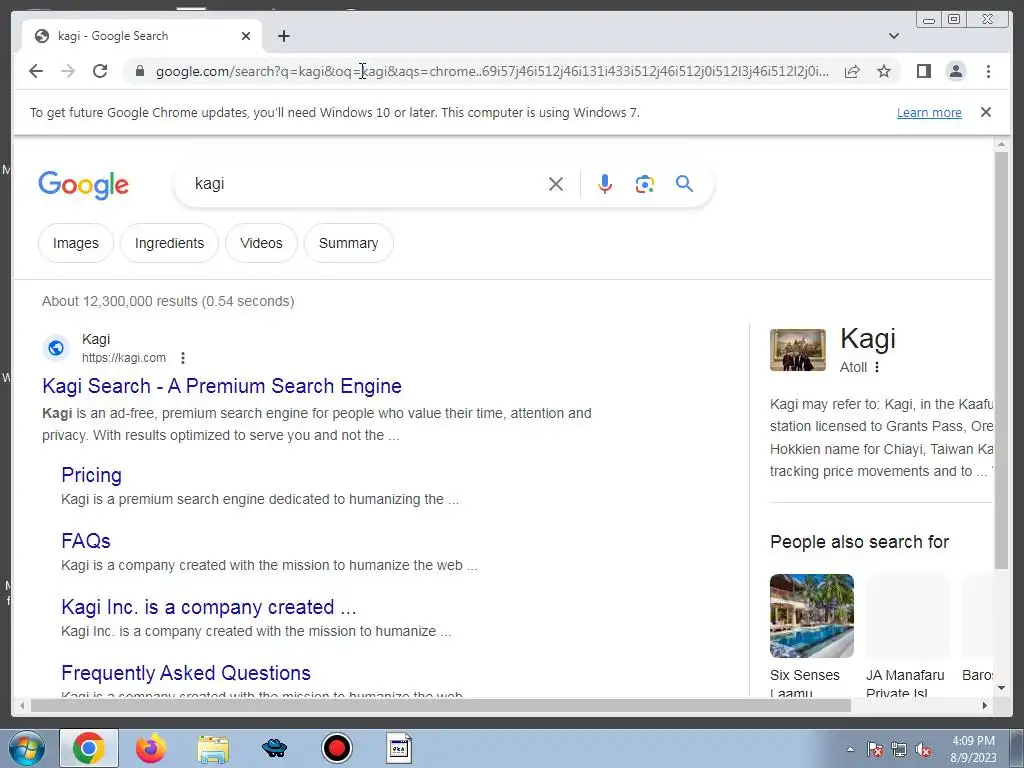Open the Six Senses Laamu thumbnail
This screenshot has width=1024, height=768.
point(812,616)
